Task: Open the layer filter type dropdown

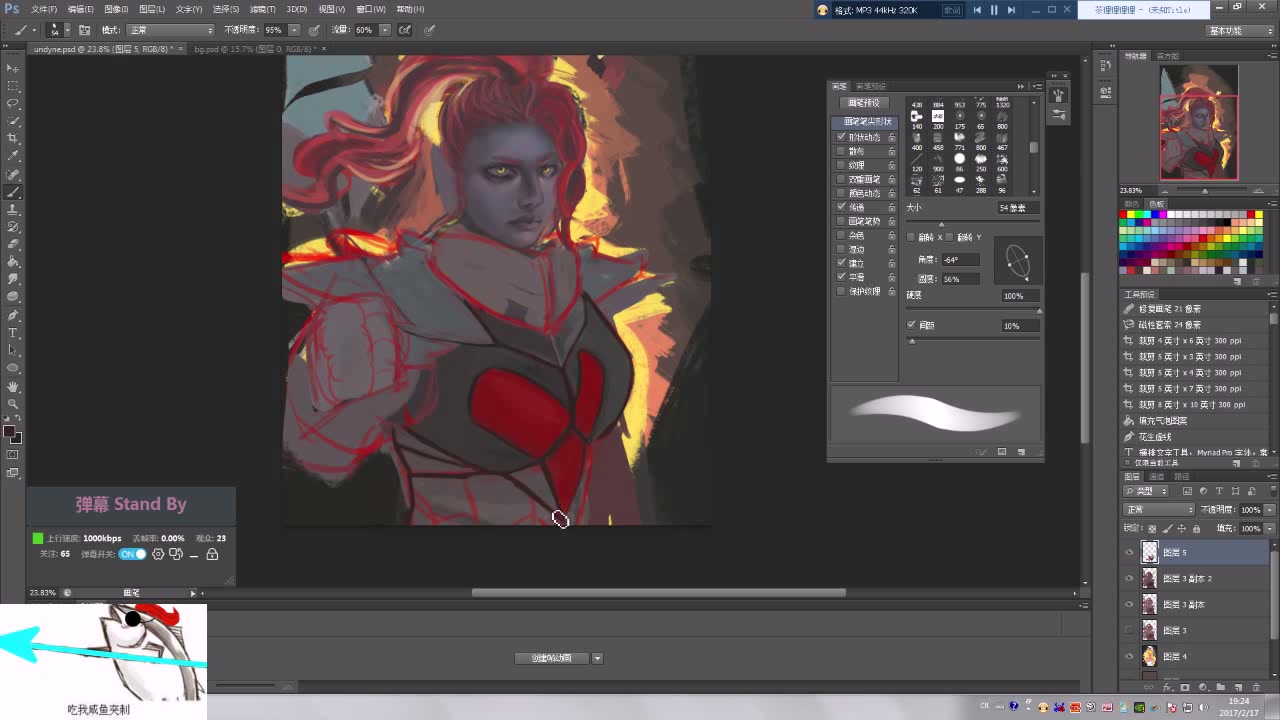Action: point(1147,491)
